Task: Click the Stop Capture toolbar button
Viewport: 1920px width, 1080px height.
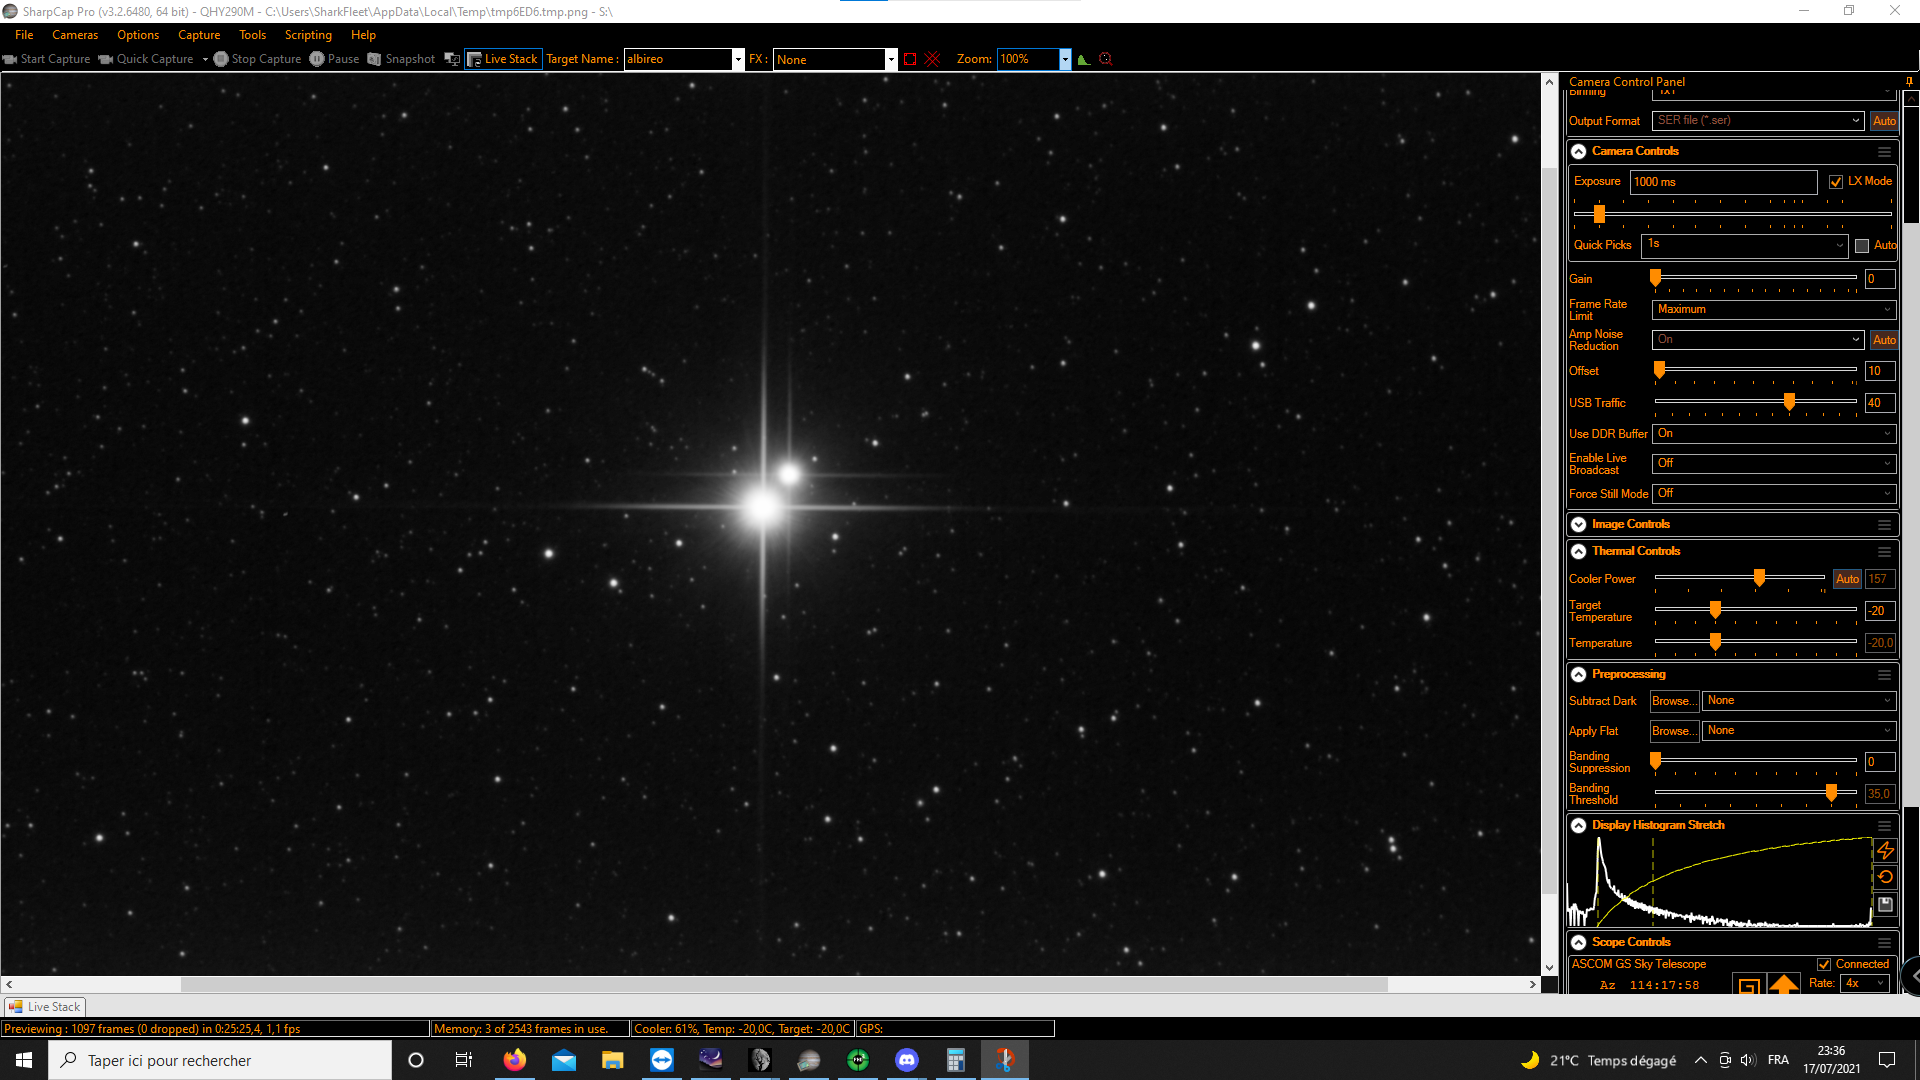Action: (257, 59)
